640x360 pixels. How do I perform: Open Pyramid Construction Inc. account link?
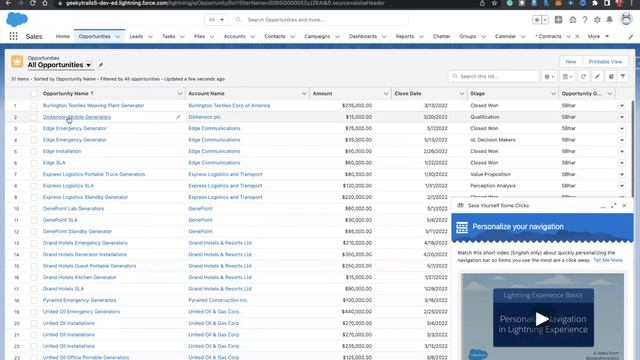pos(218,300)
